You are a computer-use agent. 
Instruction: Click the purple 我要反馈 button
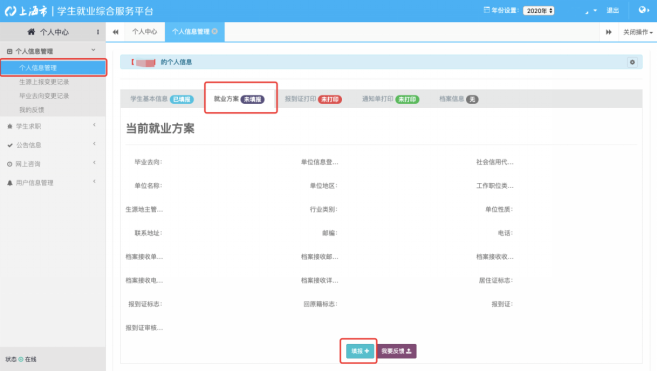396,351
